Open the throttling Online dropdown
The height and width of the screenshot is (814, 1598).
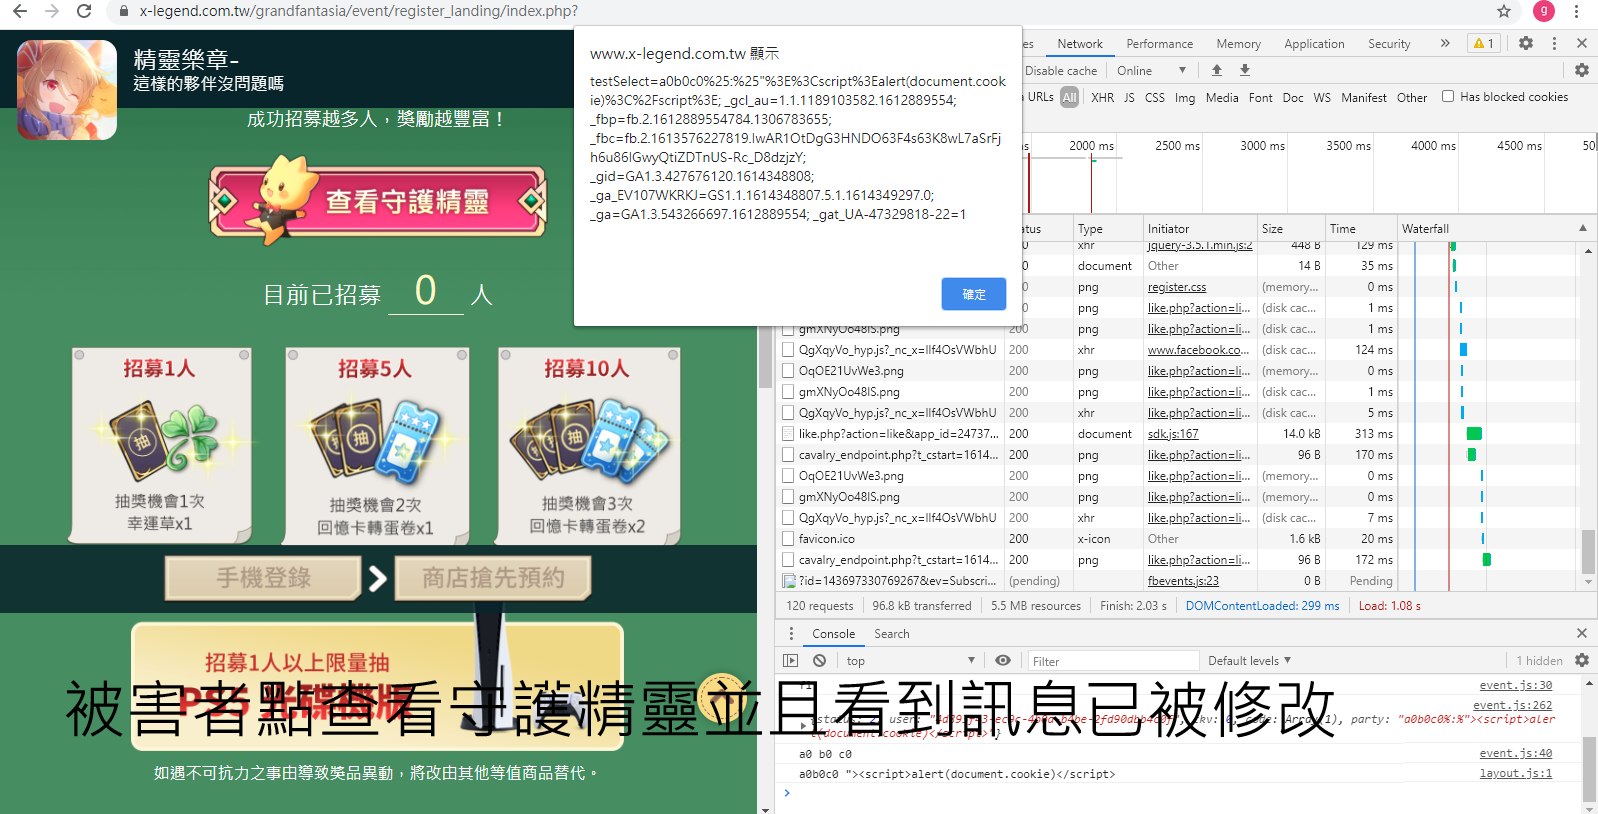(1151, 70)
